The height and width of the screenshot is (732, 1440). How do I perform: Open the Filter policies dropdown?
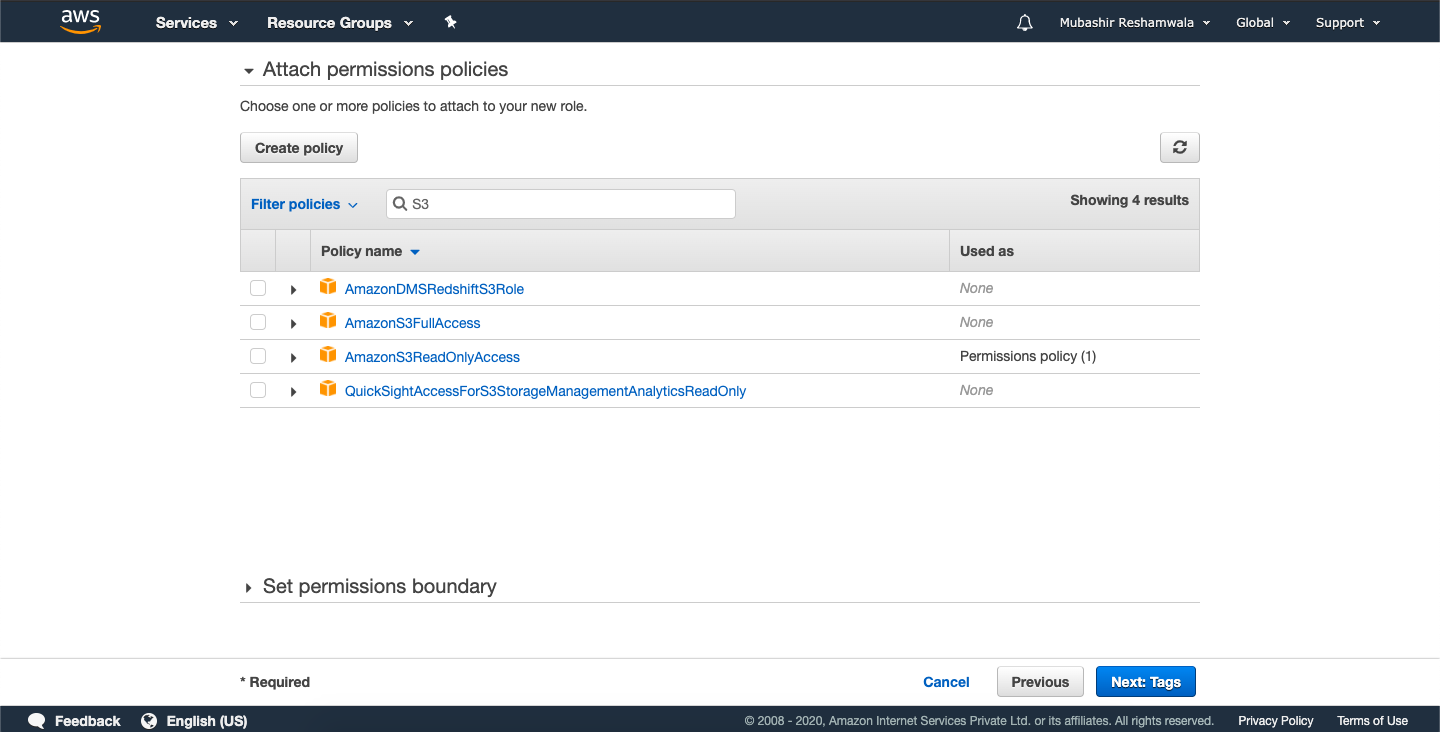pos(304,204)
